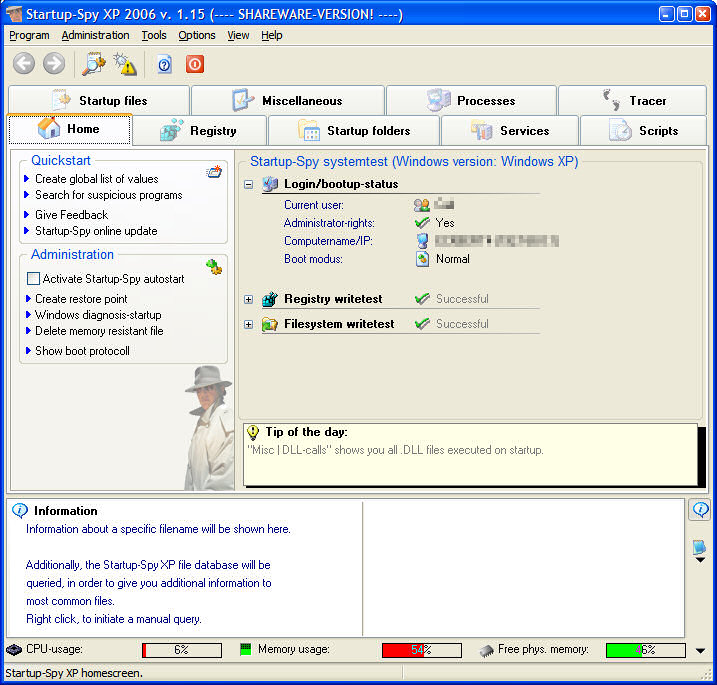Switch to the Scripts tab
This screenshot has height=685, width=717.
pos(643,131)
